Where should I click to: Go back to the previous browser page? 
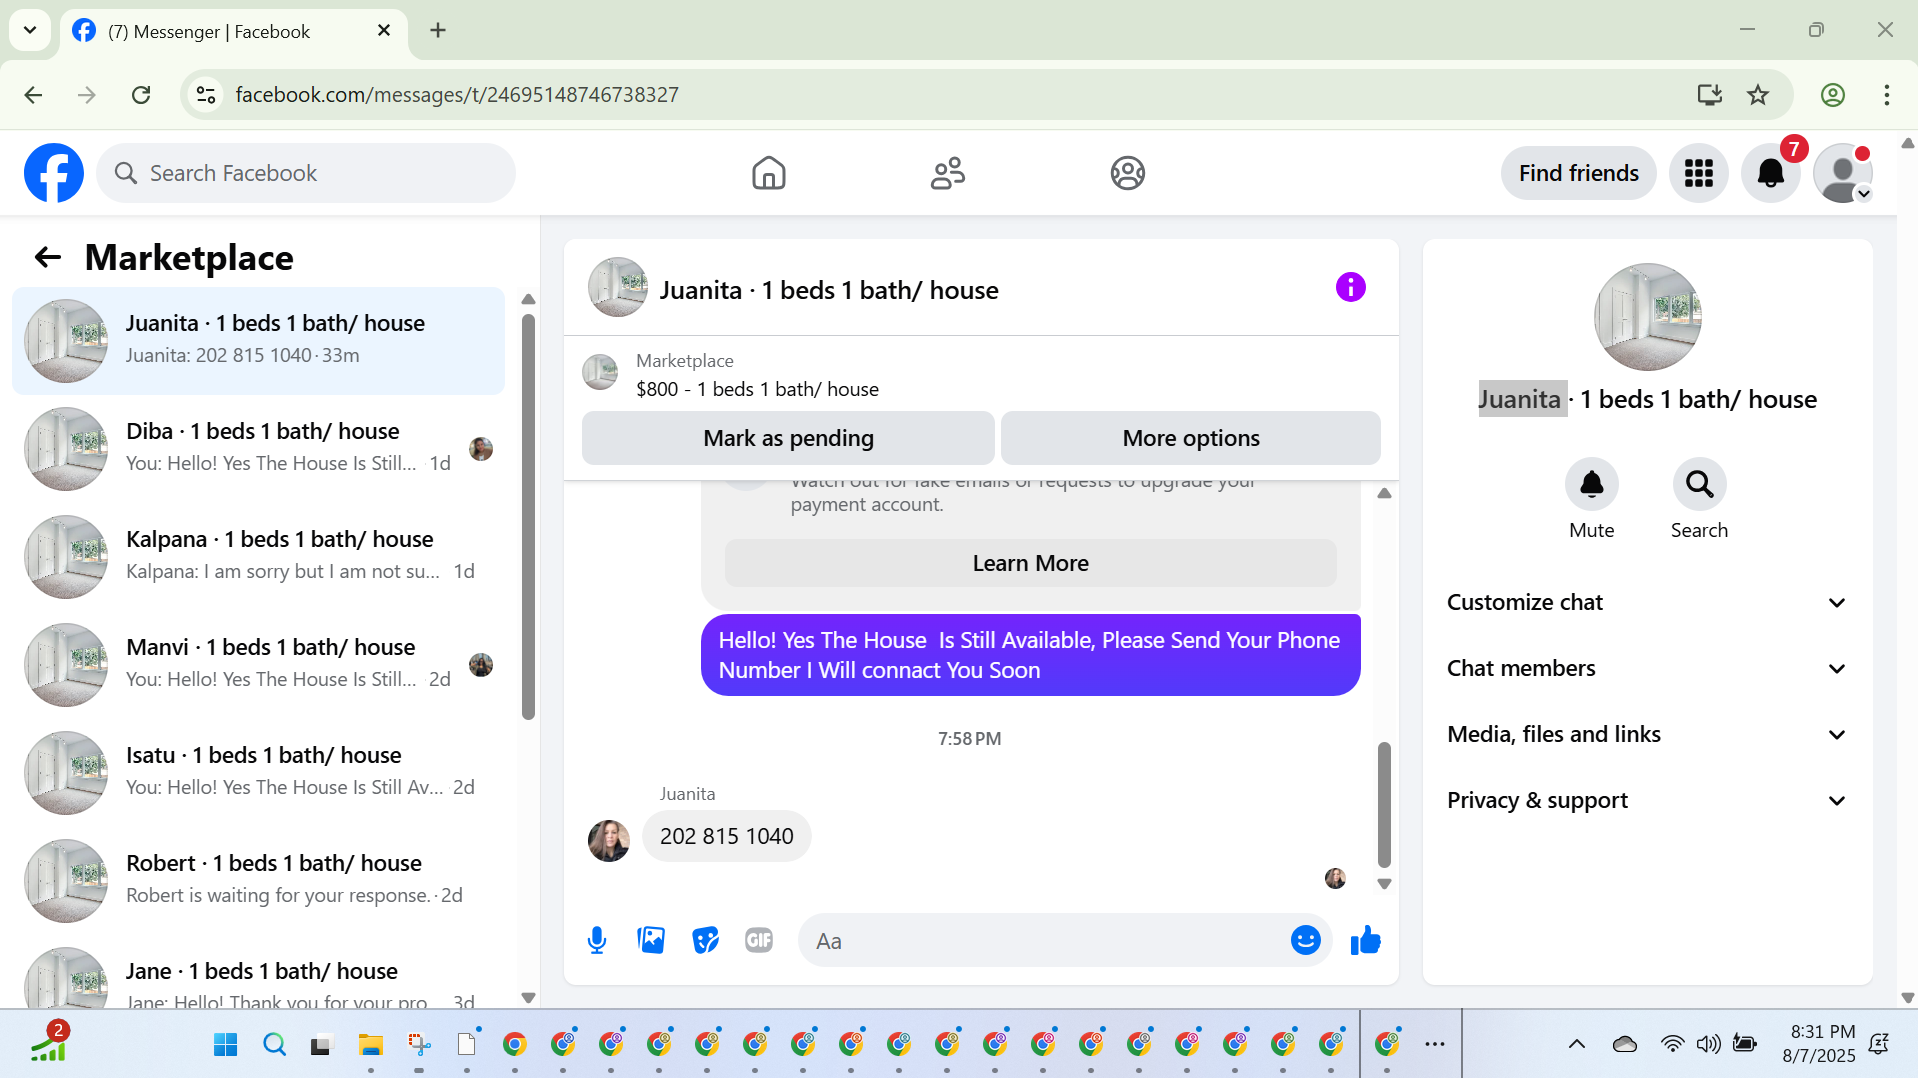(x=33, y=95)
